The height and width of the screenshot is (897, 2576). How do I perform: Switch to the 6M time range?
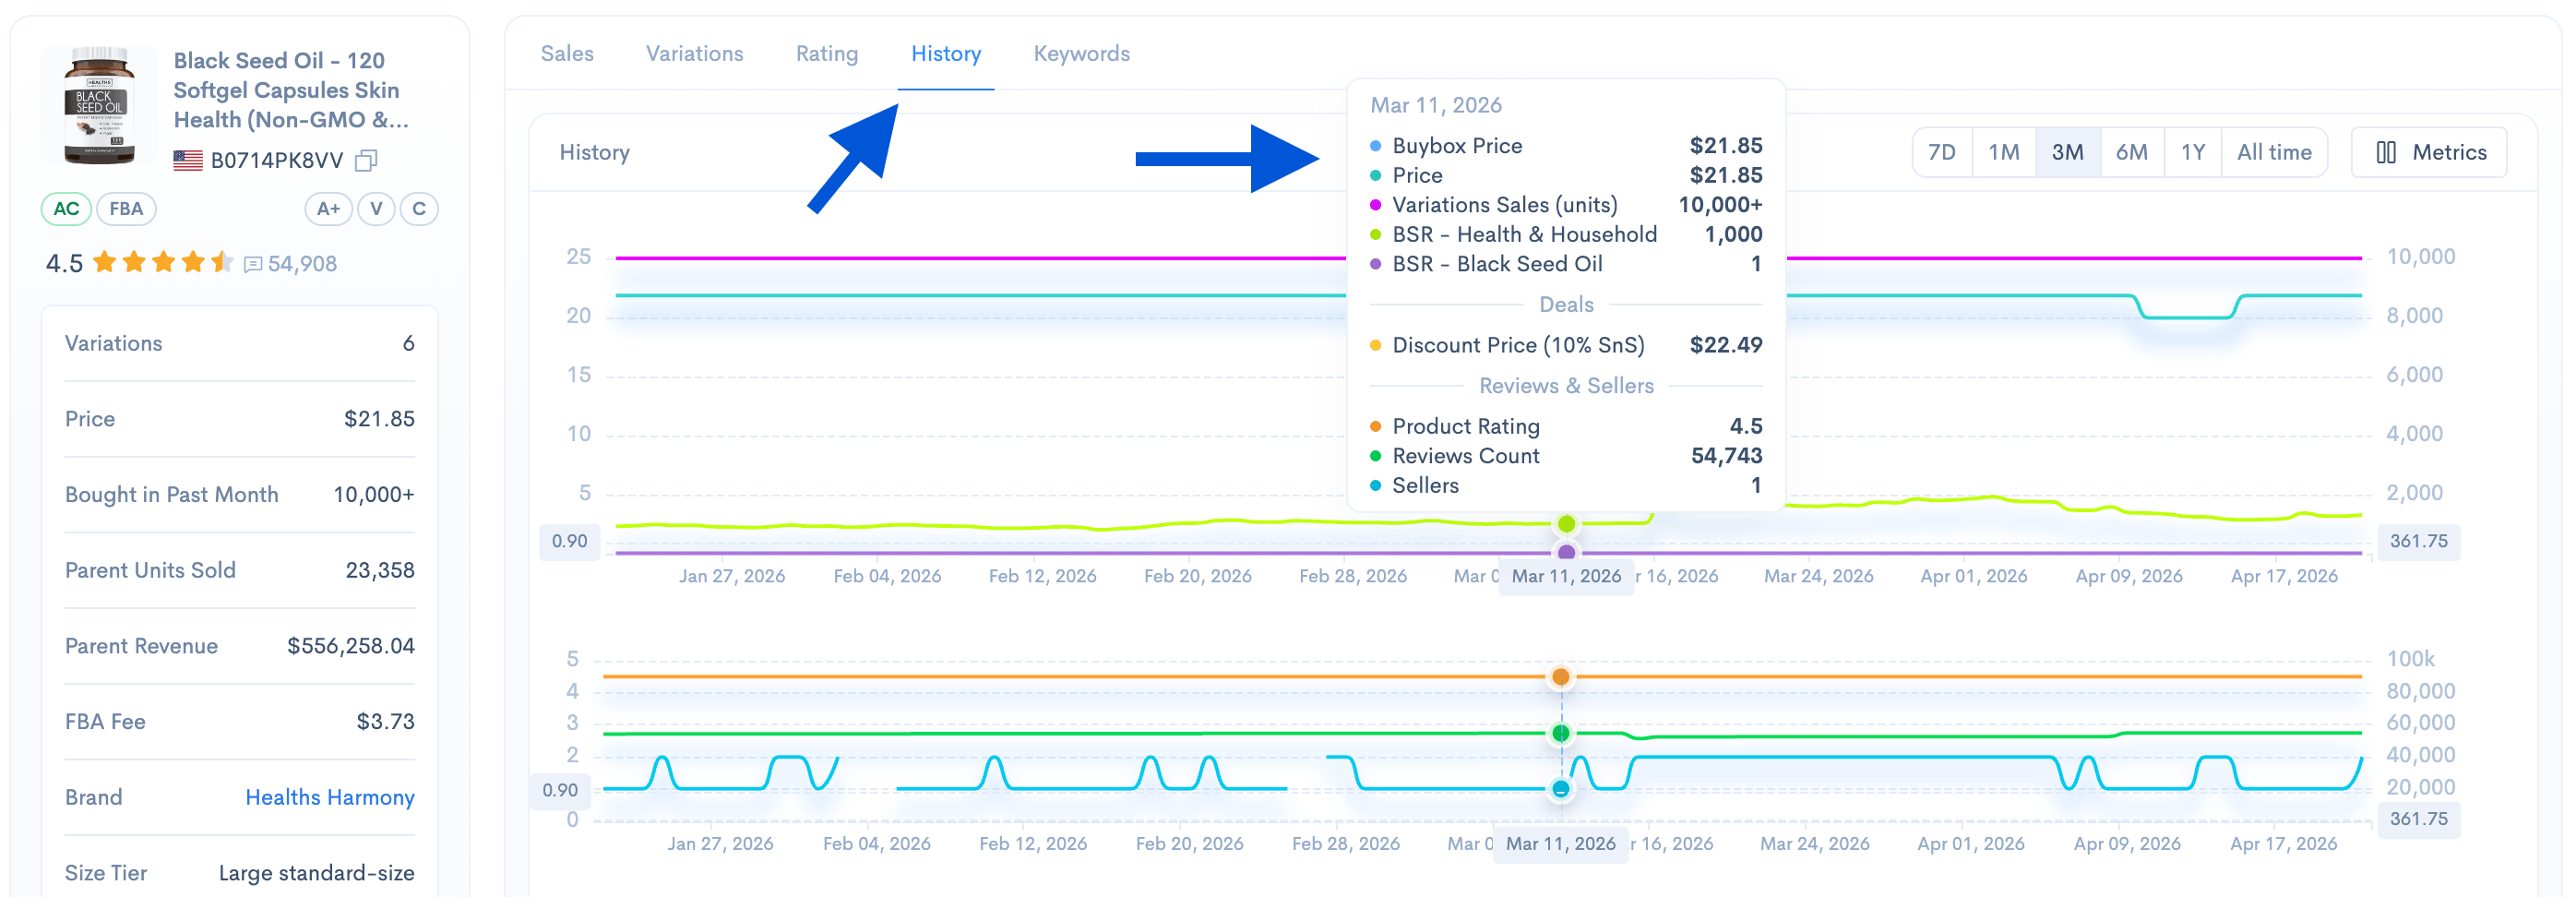pos(2131,152)
